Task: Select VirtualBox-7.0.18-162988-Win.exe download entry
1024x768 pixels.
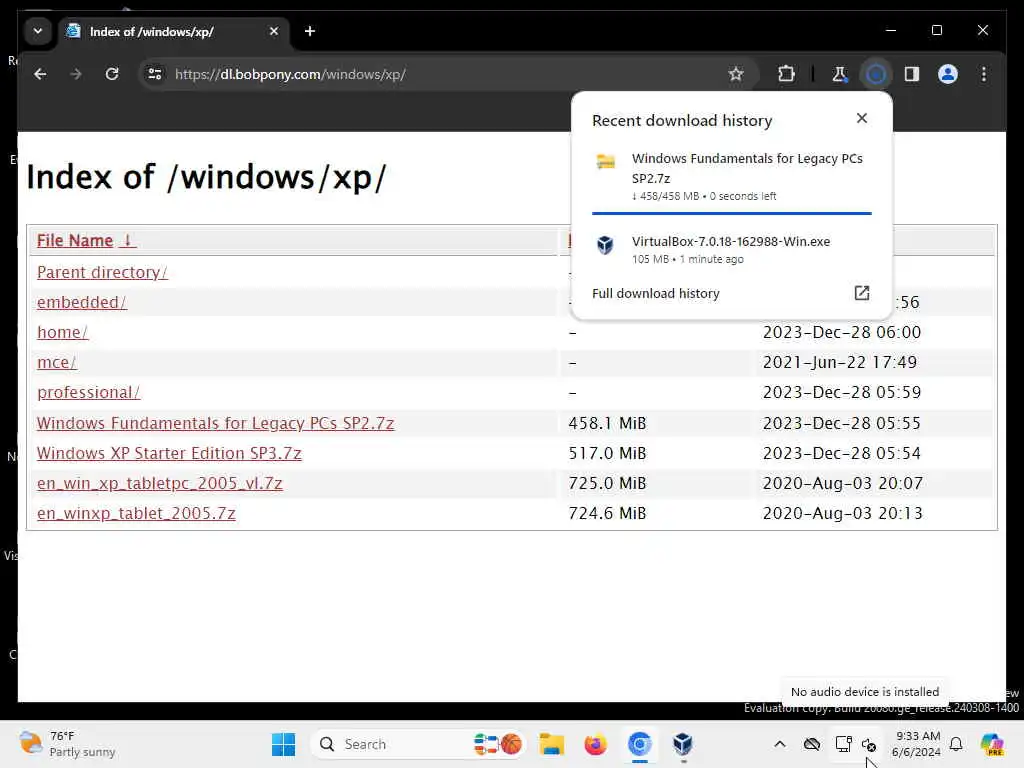Action: (x=731, y=249)
